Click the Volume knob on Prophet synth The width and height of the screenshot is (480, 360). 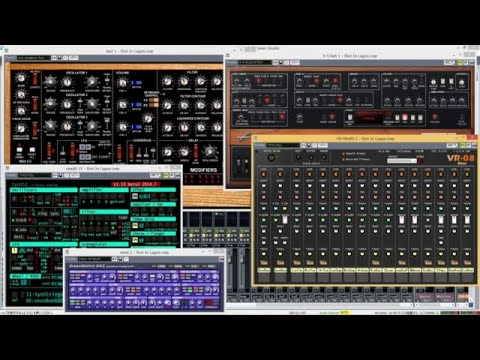tap(462, 82)
